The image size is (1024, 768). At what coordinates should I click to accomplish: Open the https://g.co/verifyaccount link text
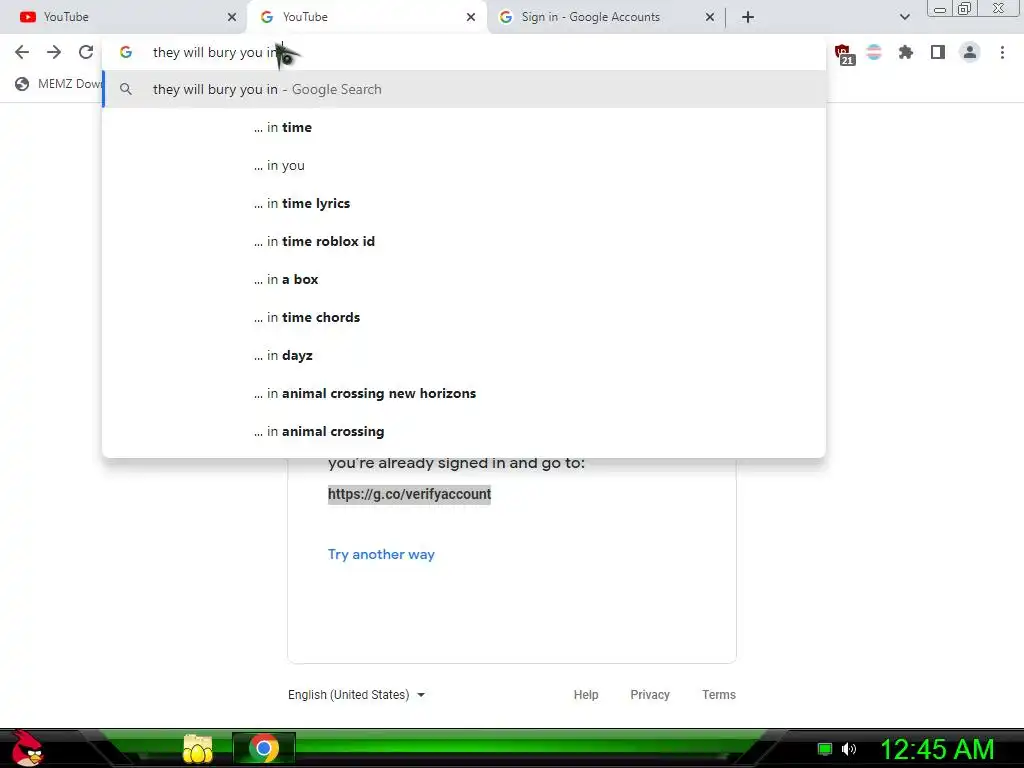coord(409,494)
